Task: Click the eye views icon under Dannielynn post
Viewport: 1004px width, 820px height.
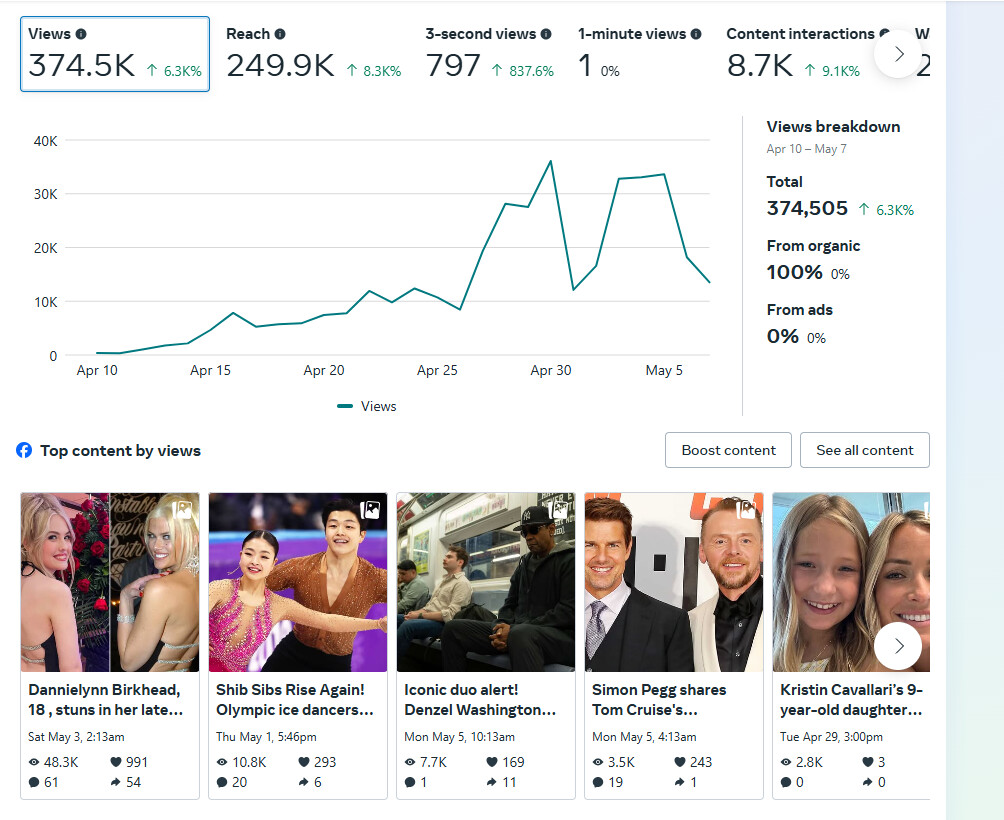Action: [x=34, y=762]
